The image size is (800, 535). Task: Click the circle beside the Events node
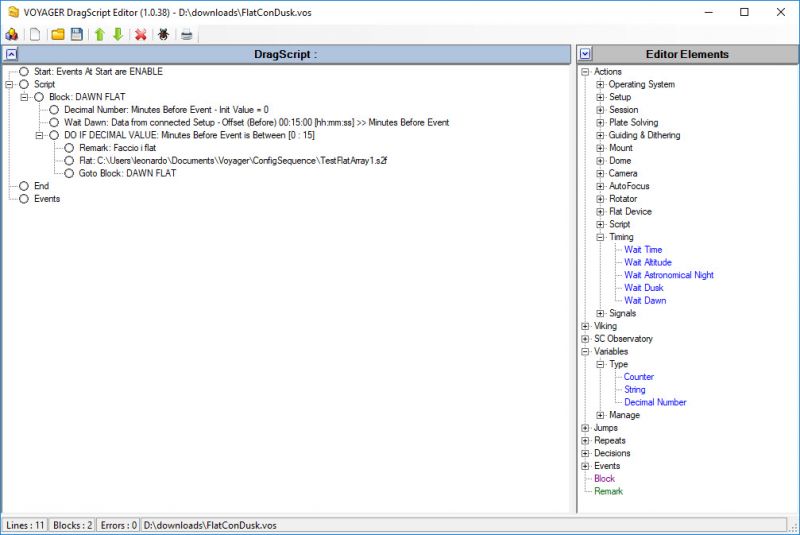click(x=24, y=199)
